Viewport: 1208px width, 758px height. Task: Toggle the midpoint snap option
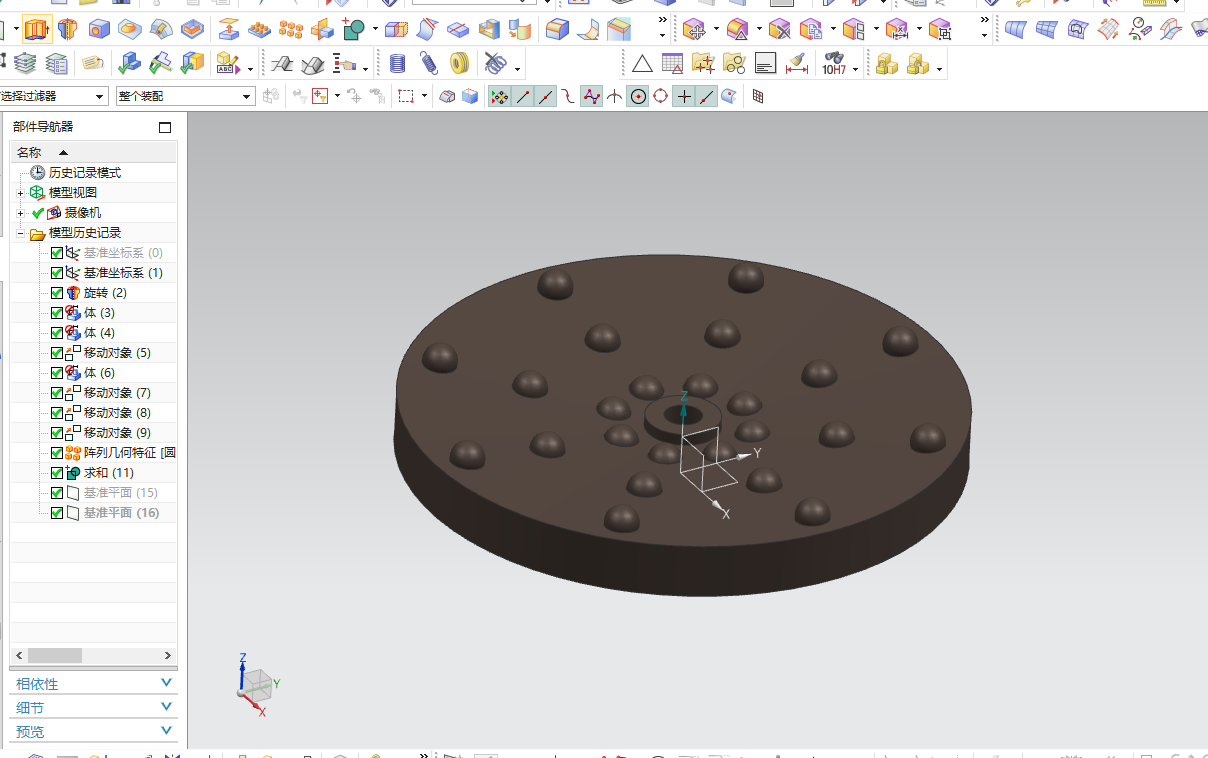click(546, 96)
